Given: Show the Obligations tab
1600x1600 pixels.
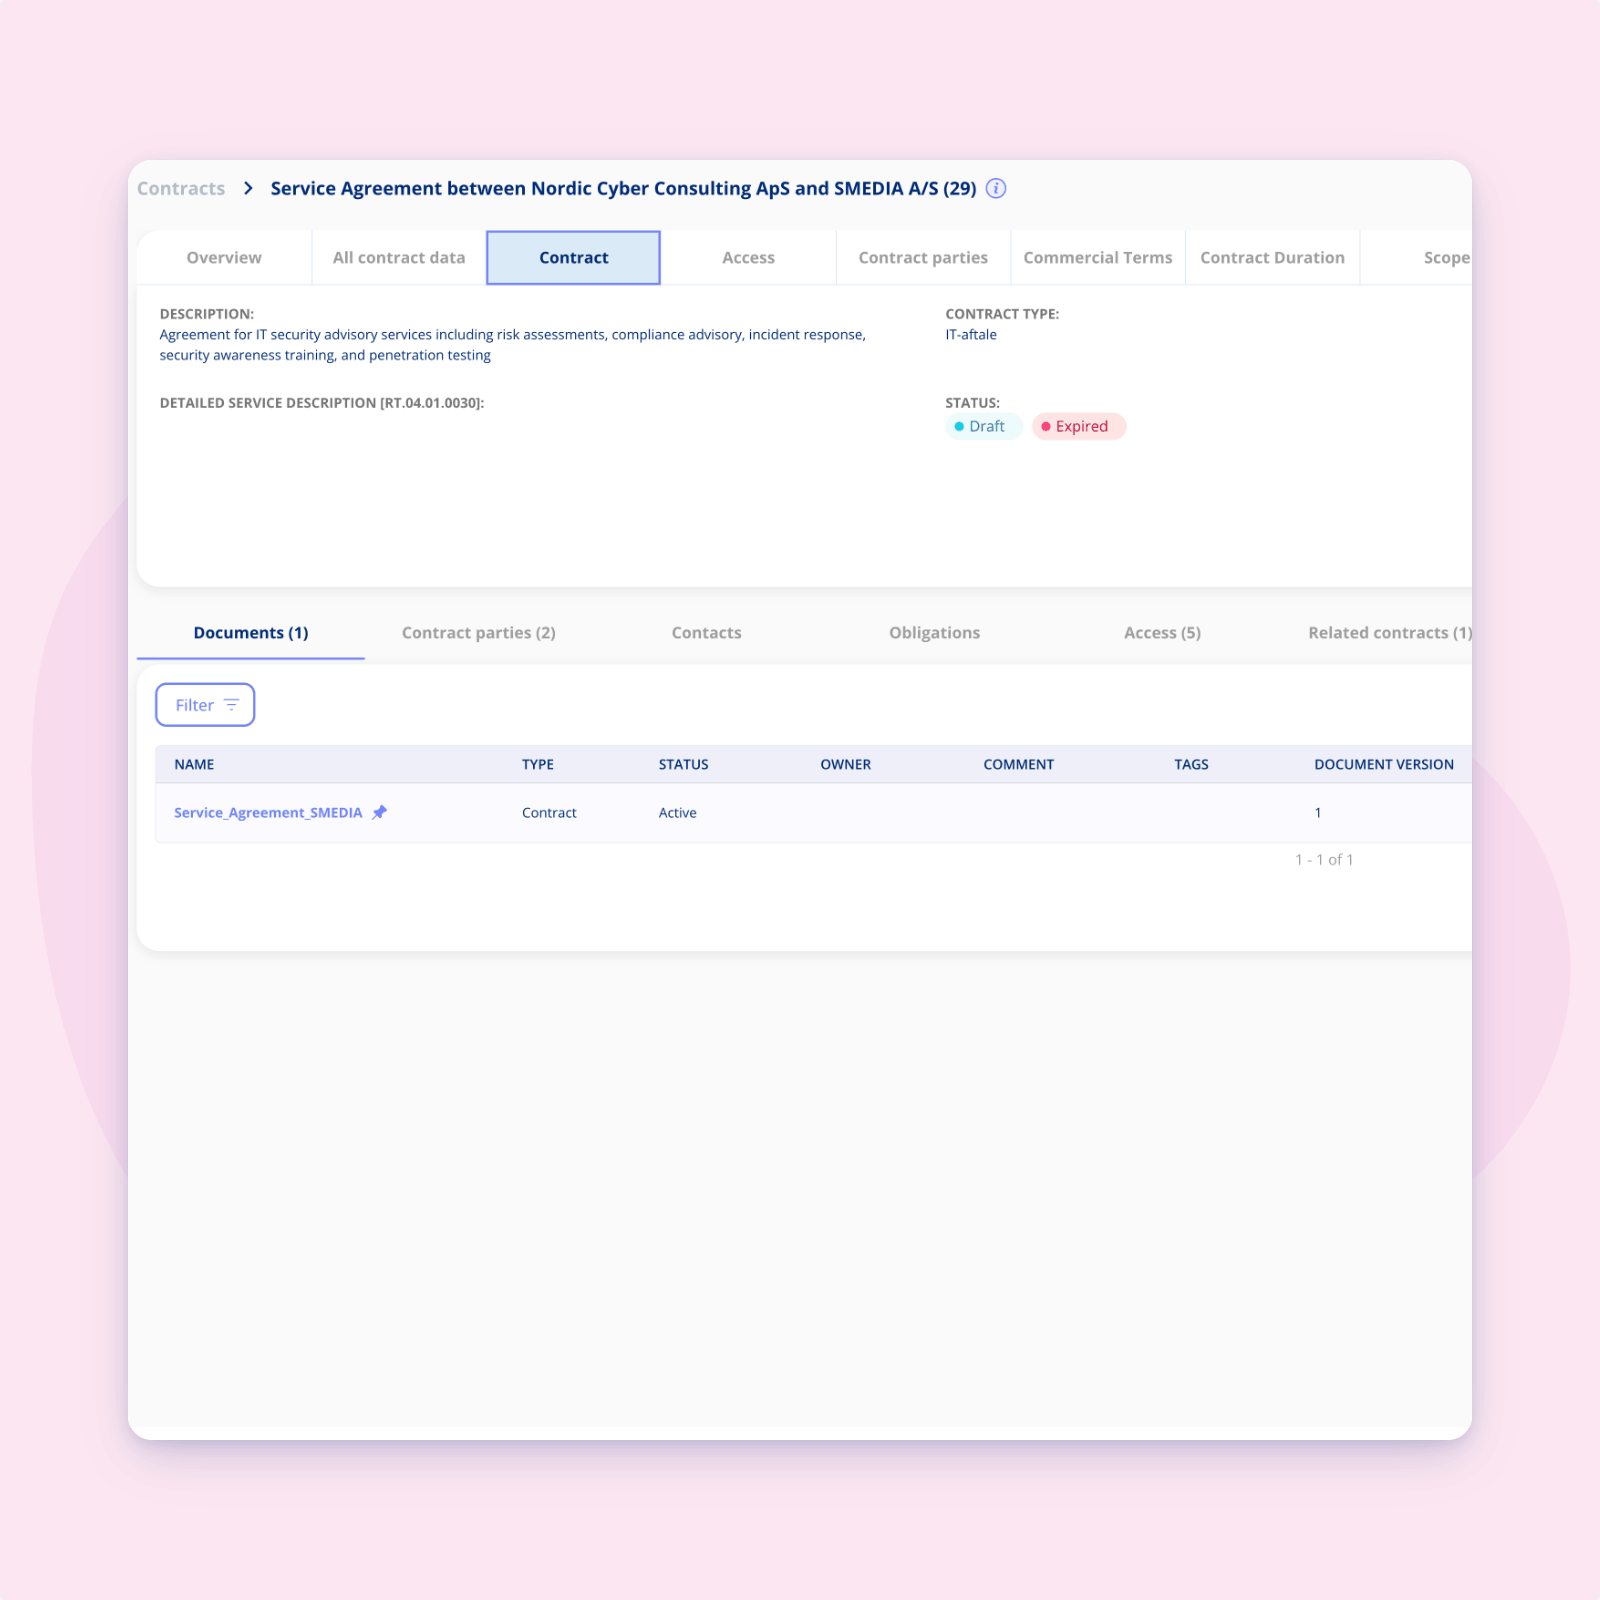Looking at the screenshot, I should click(x=935, y=633).
